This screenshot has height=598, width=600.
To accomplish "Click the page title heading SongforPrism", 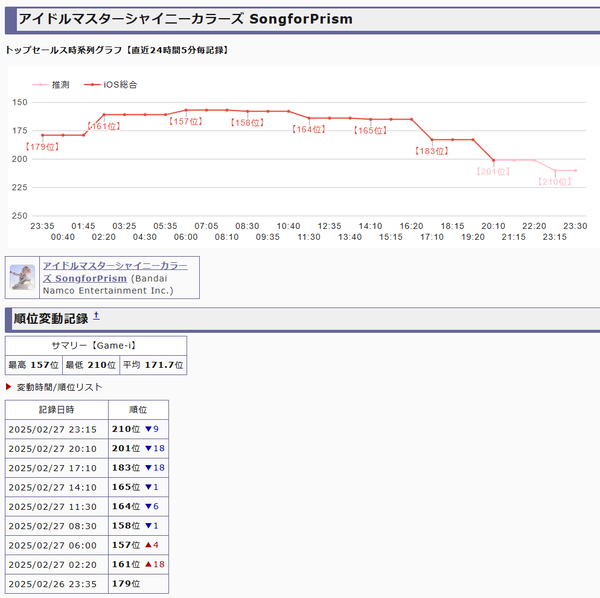I will click(186, 19).
